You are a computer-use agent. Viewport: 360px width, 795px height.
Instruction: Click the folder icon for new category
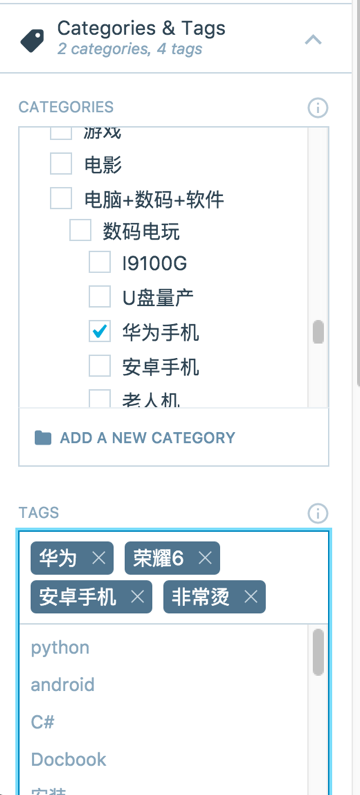coord(43,438)
